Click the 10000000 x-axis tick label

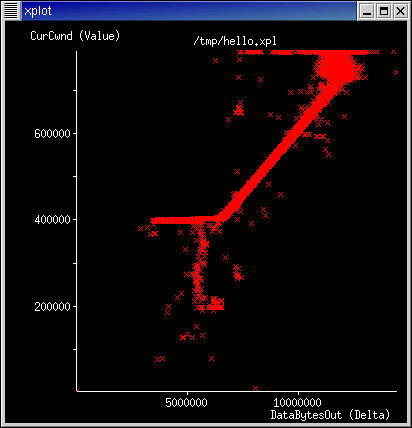pos(298,402)
